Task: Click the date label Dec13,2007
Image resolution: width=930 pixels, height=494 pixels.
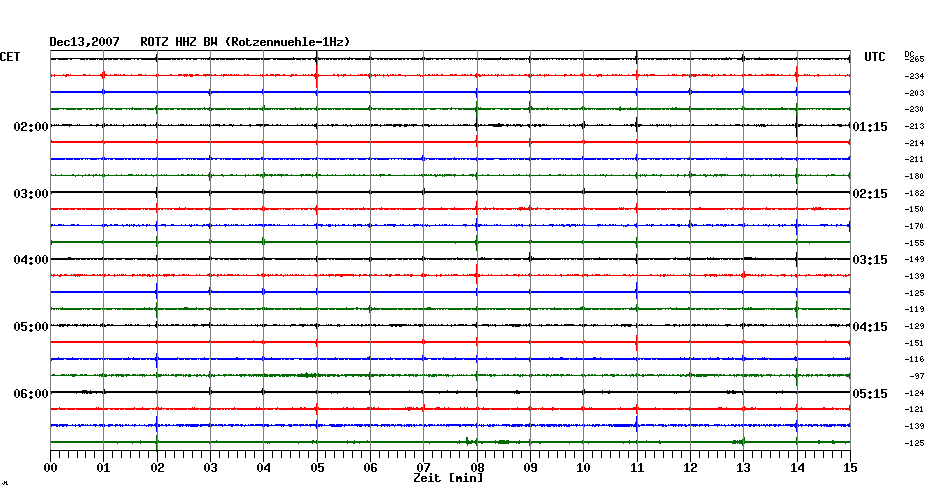Action: [84, 42]
